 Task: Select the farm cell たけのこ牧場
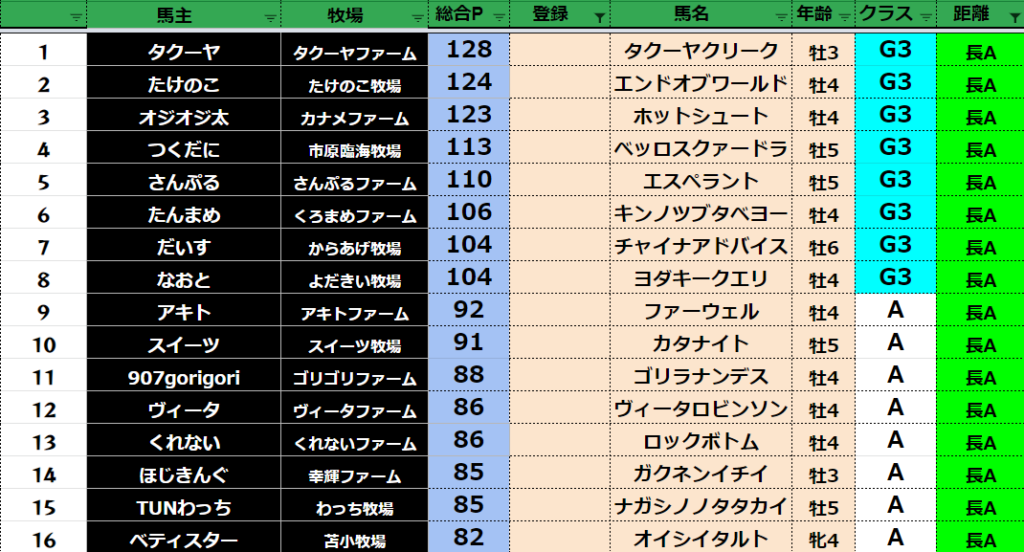coord(354,85)
